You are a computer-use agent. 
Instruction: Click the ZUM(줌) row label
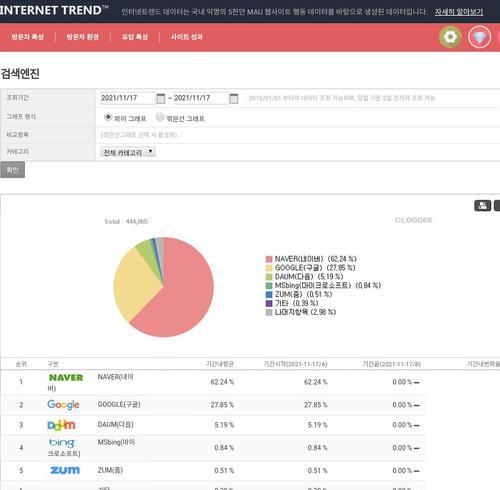[110, 470]
